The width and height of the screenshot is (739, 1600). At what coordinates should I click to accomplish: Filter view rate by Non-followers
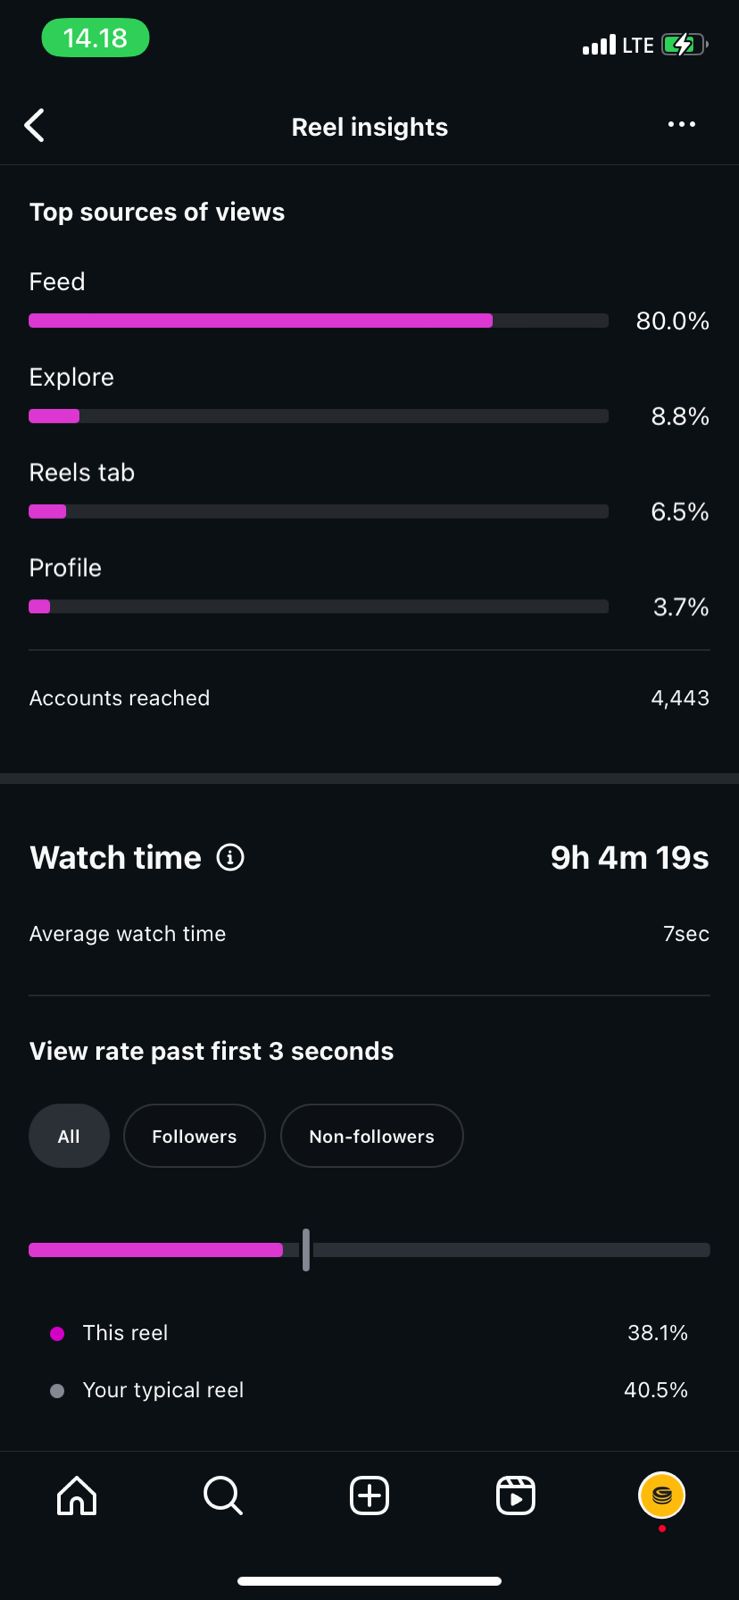(371, 1136)
